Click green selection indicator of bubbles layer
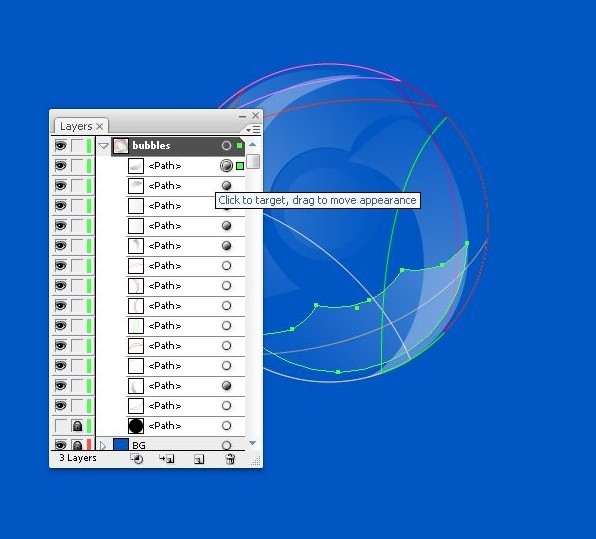Image resolution: width=596 pixels, height=539 pixels. click(239, 146)
